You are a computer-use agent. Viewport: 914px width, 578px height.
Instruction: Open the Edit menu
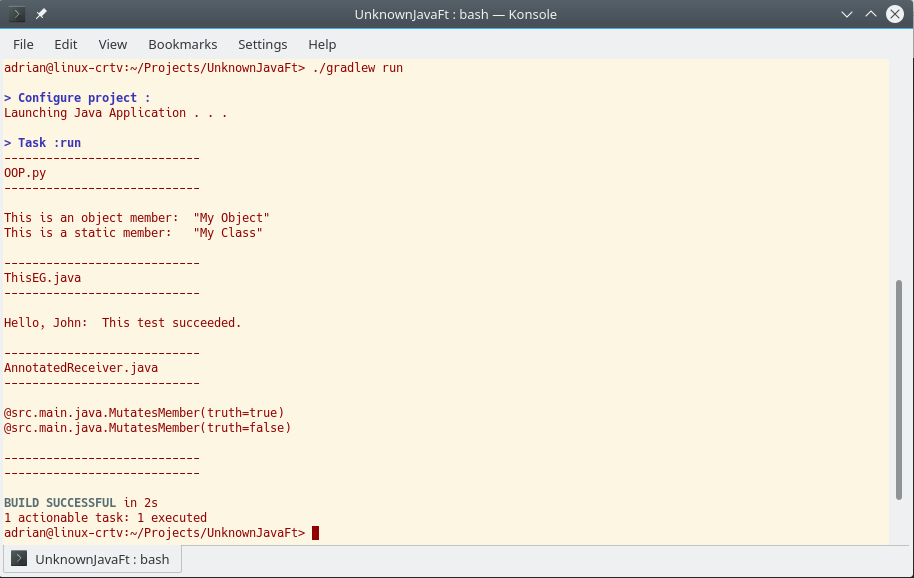65,44
